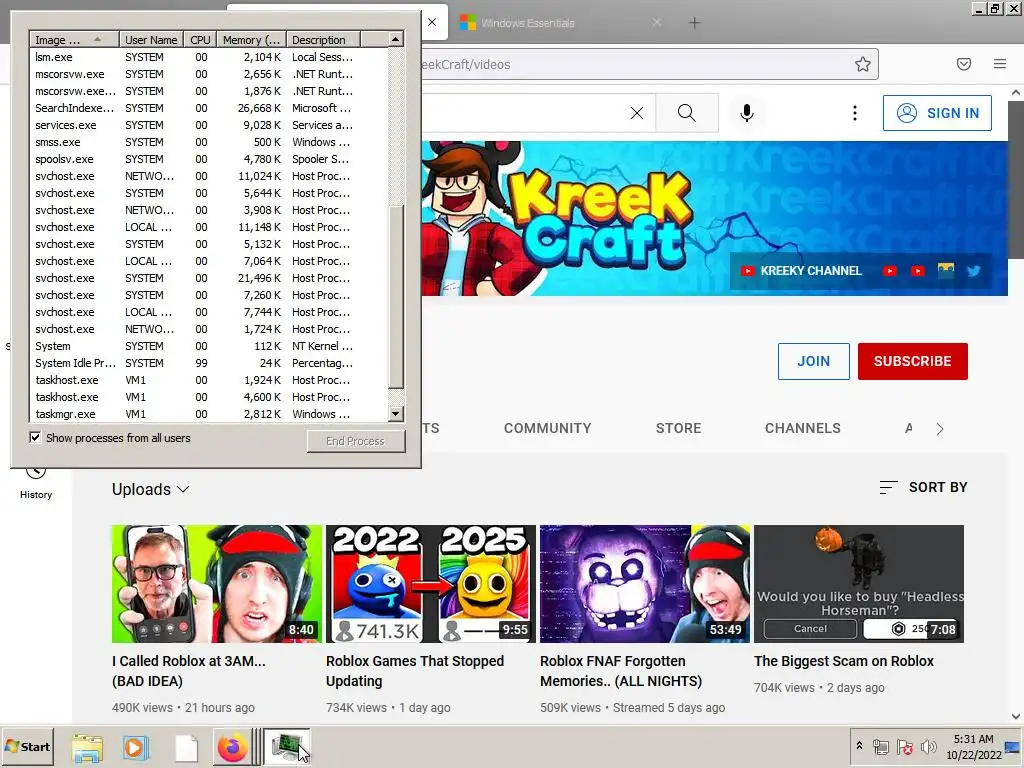
Task: Click the process list scroll-up arrow
Action: (x=395, y=39)
